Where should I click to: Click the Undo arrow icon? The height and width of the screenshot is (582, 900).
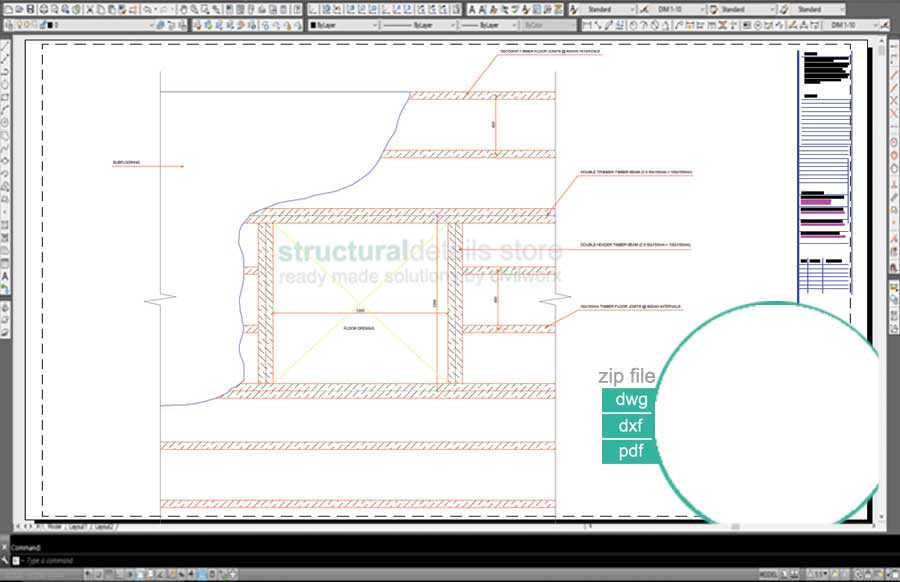pos(147,9)
